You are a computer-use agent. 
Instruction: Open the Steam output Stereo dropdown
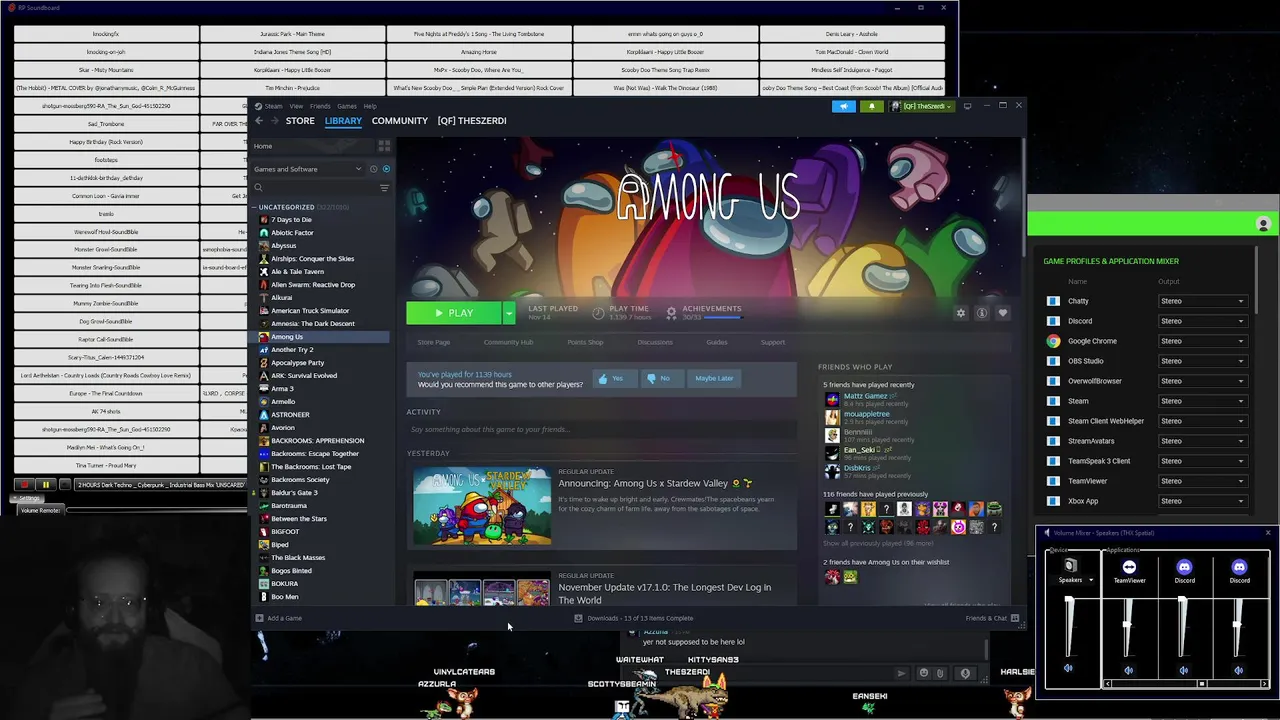(x=1203, y=401)
